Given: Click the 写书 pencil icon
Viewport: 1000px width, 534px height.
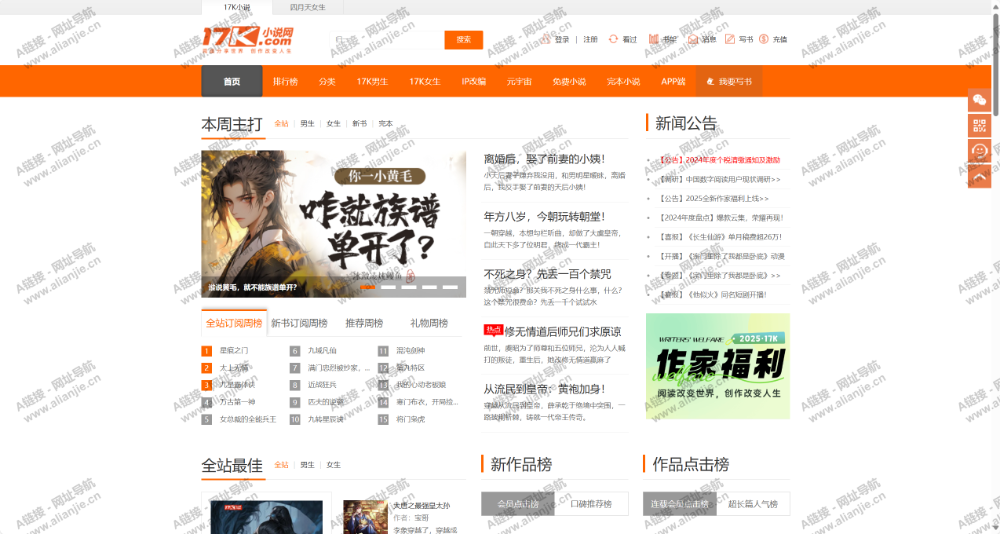Looking at the screenshot, I should coord(730,40).
